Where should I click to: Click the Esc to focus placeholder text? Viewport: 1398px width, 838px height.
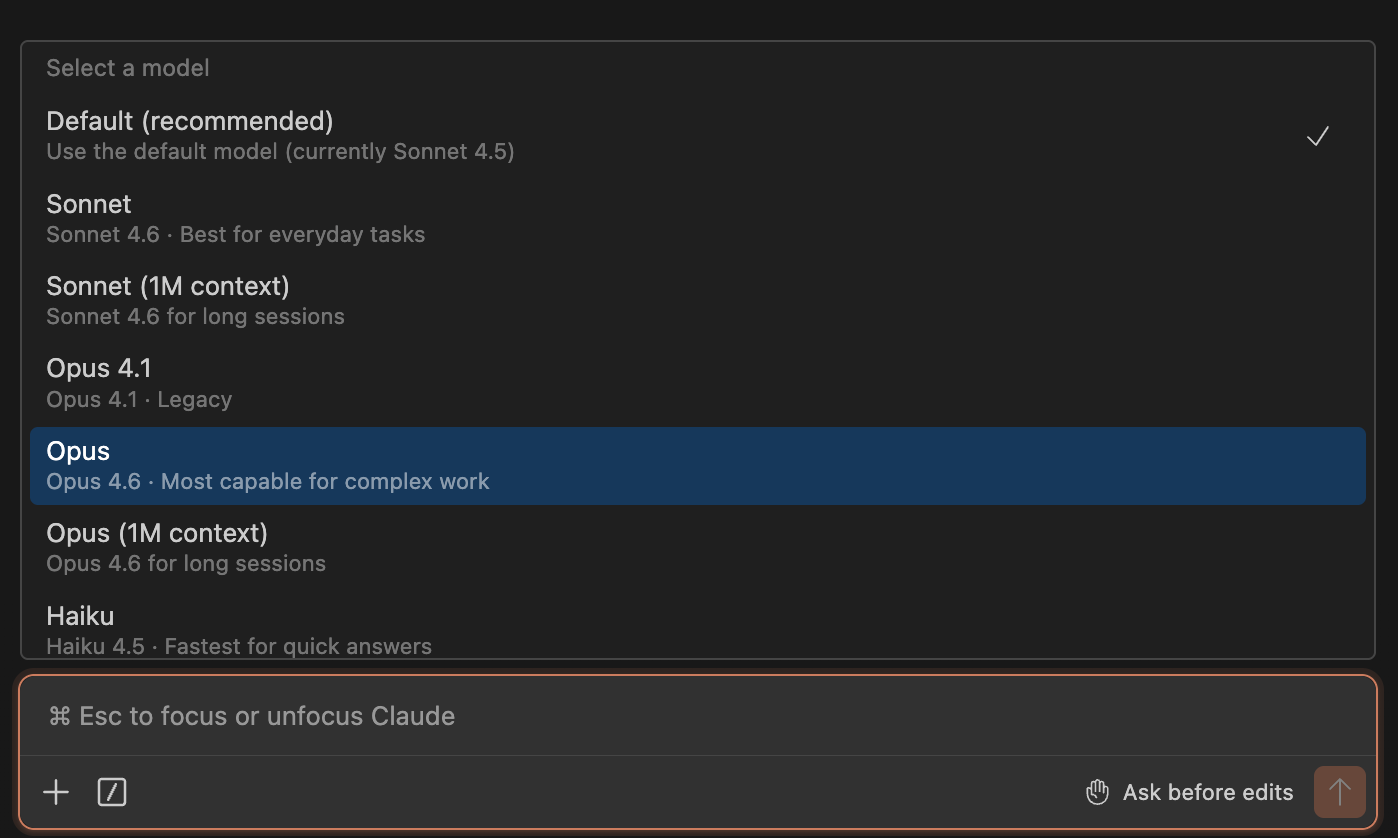coord(250,716)
